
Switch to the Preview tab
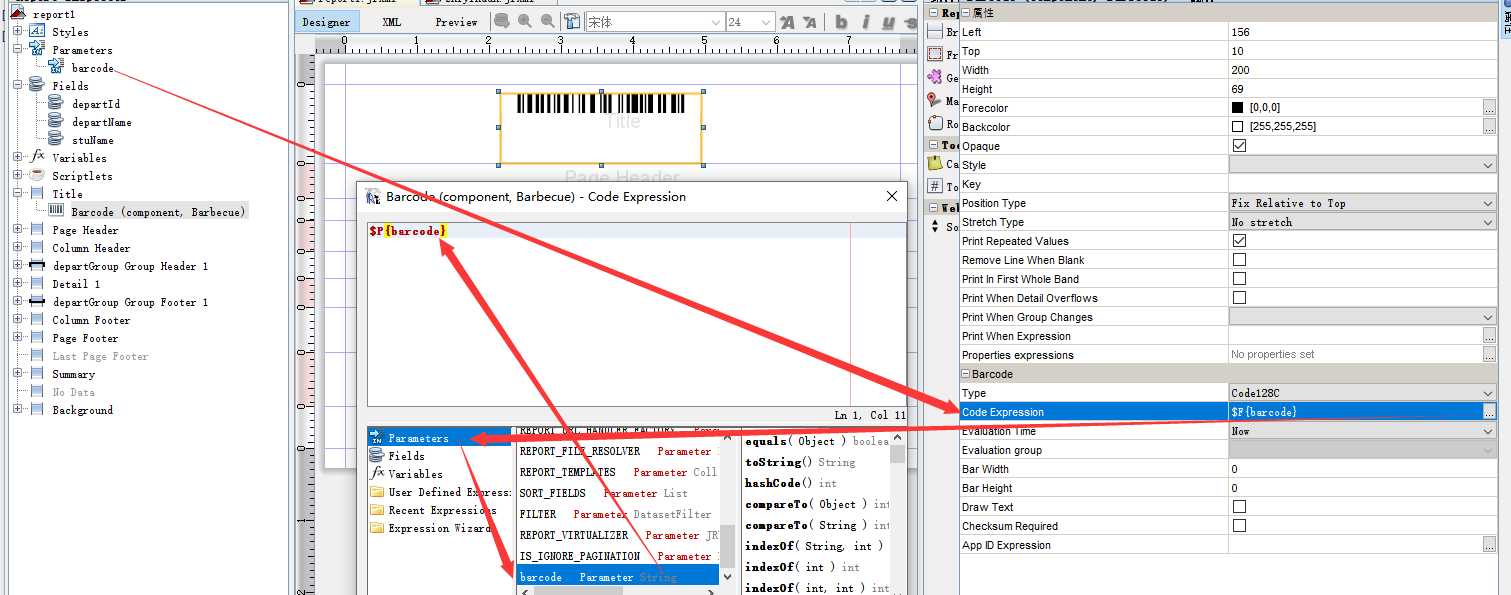click(456, 22)
